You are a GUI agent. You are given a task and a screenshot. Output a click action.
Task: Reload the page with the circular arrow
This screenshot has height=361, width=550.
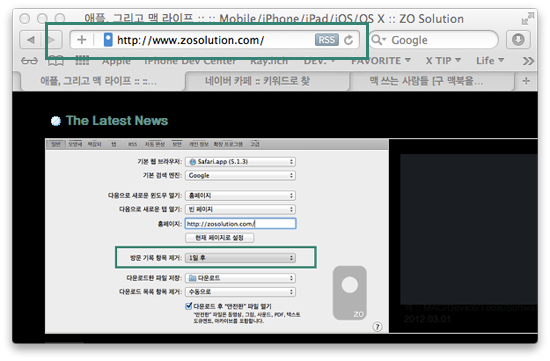point(349,40)
